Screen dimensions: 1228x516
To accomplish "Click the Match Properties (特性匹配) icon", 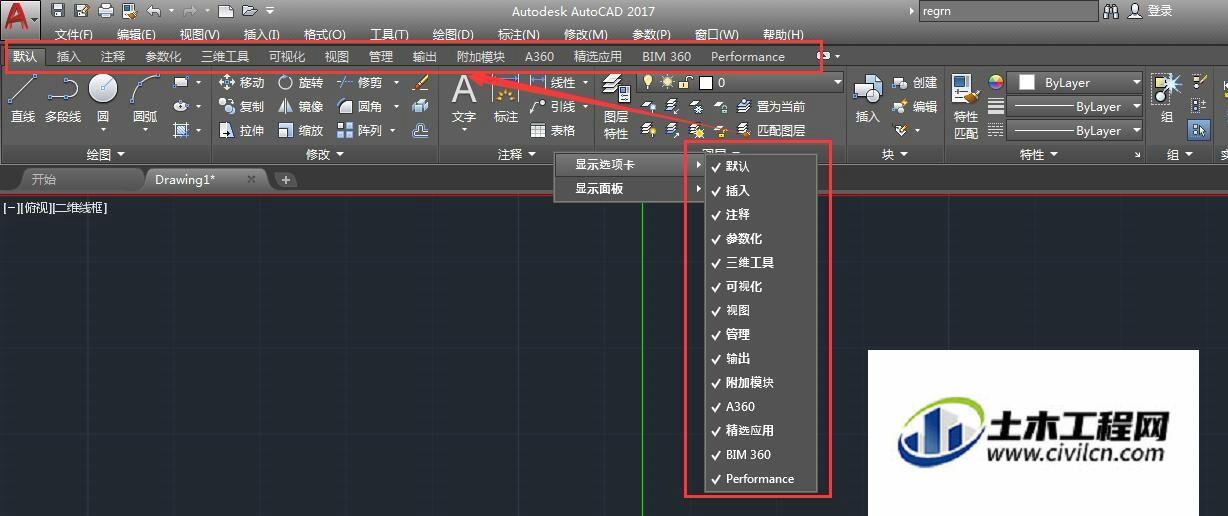I will (965, 106).
